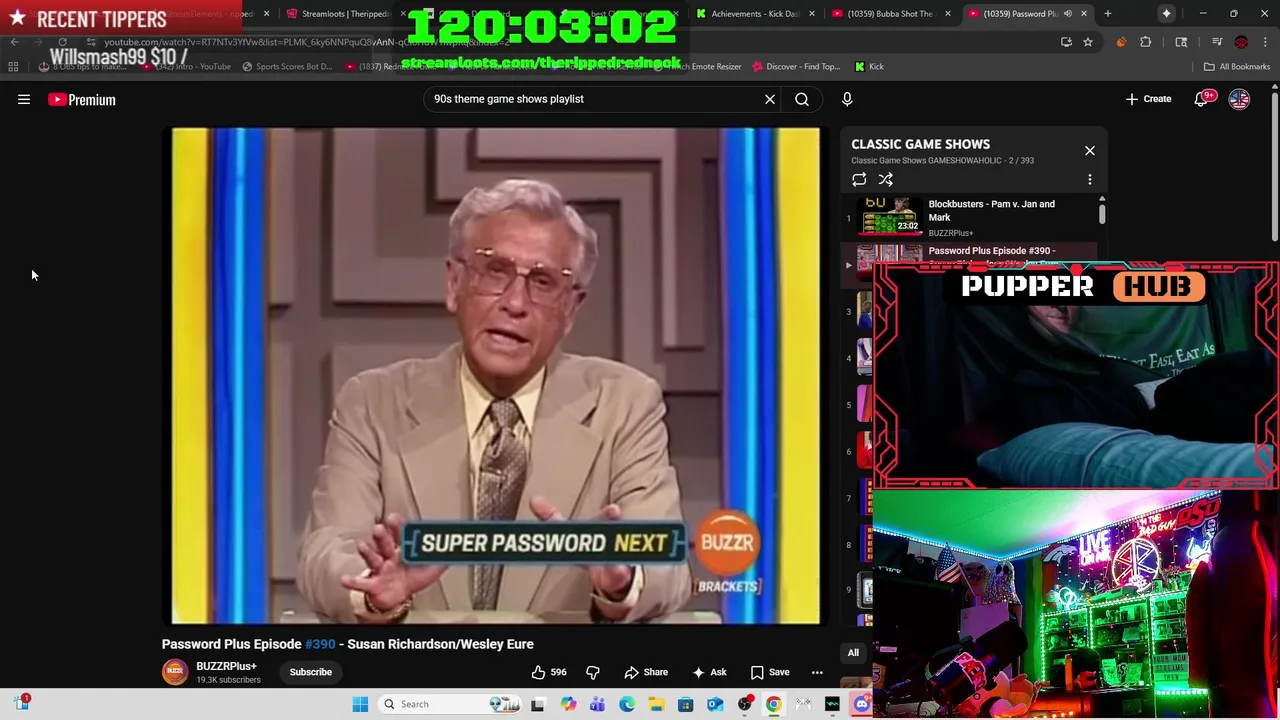The image size is (1280, 720).
Task: Dislike this video
Action: (x=593, y=672)
